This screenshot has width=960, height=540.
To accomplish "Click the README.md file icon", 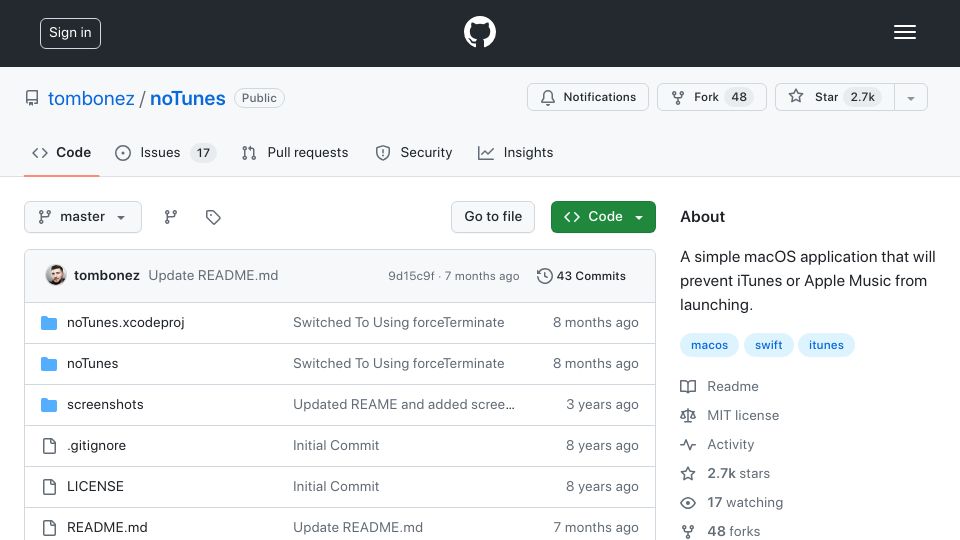I will 49,528.
